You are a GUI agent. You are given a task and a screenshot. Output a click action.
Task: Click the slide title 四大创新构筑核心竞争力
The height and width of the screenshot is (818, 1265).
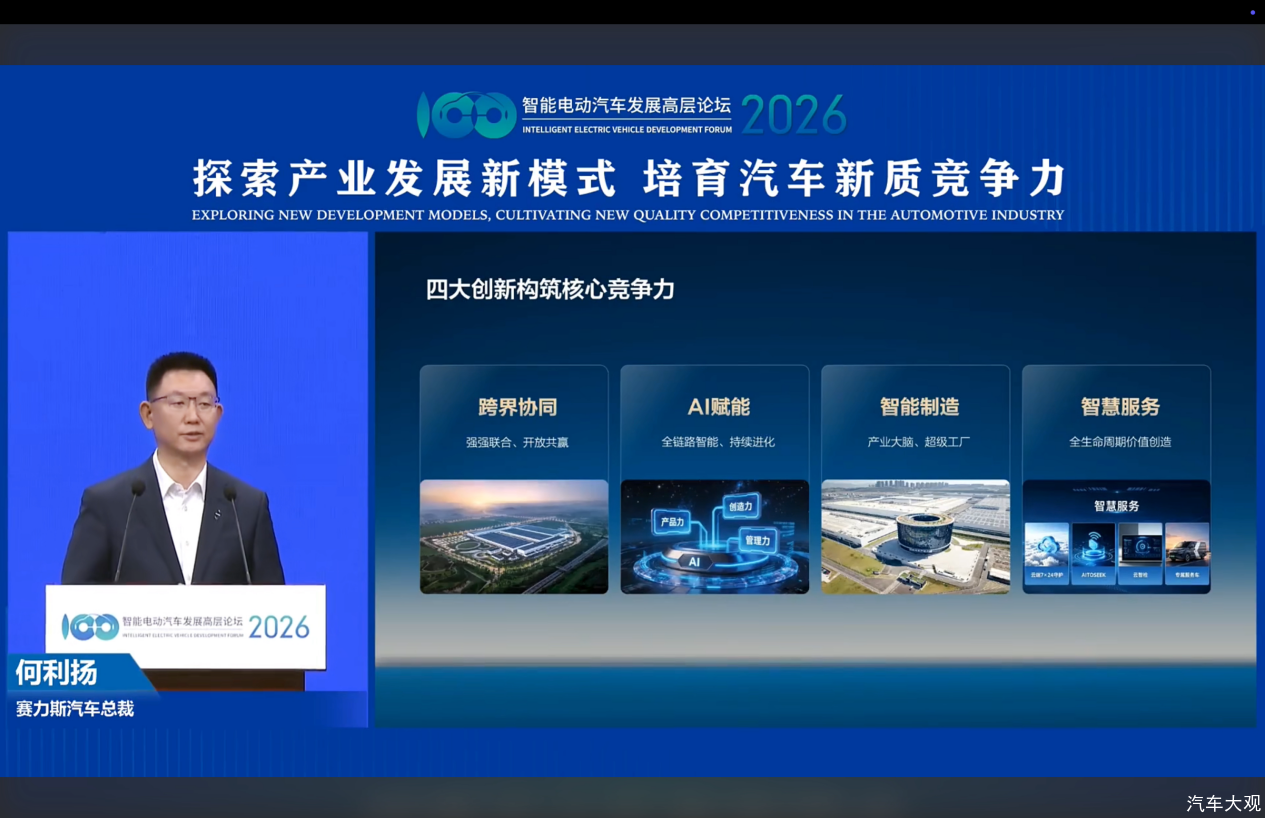coord(550,290)
